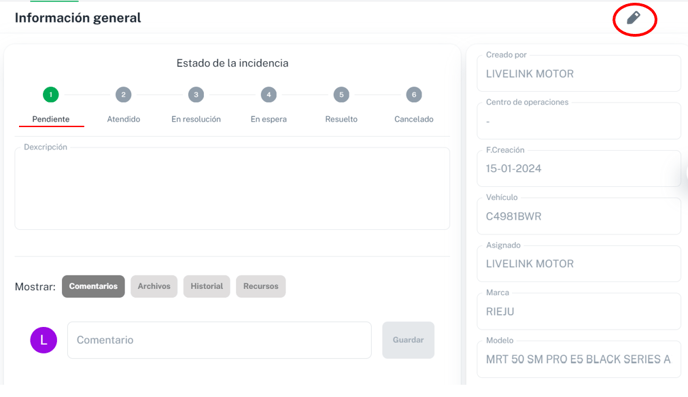Show the Historial tab
This screenshot has width=688, height=397.
207,286
